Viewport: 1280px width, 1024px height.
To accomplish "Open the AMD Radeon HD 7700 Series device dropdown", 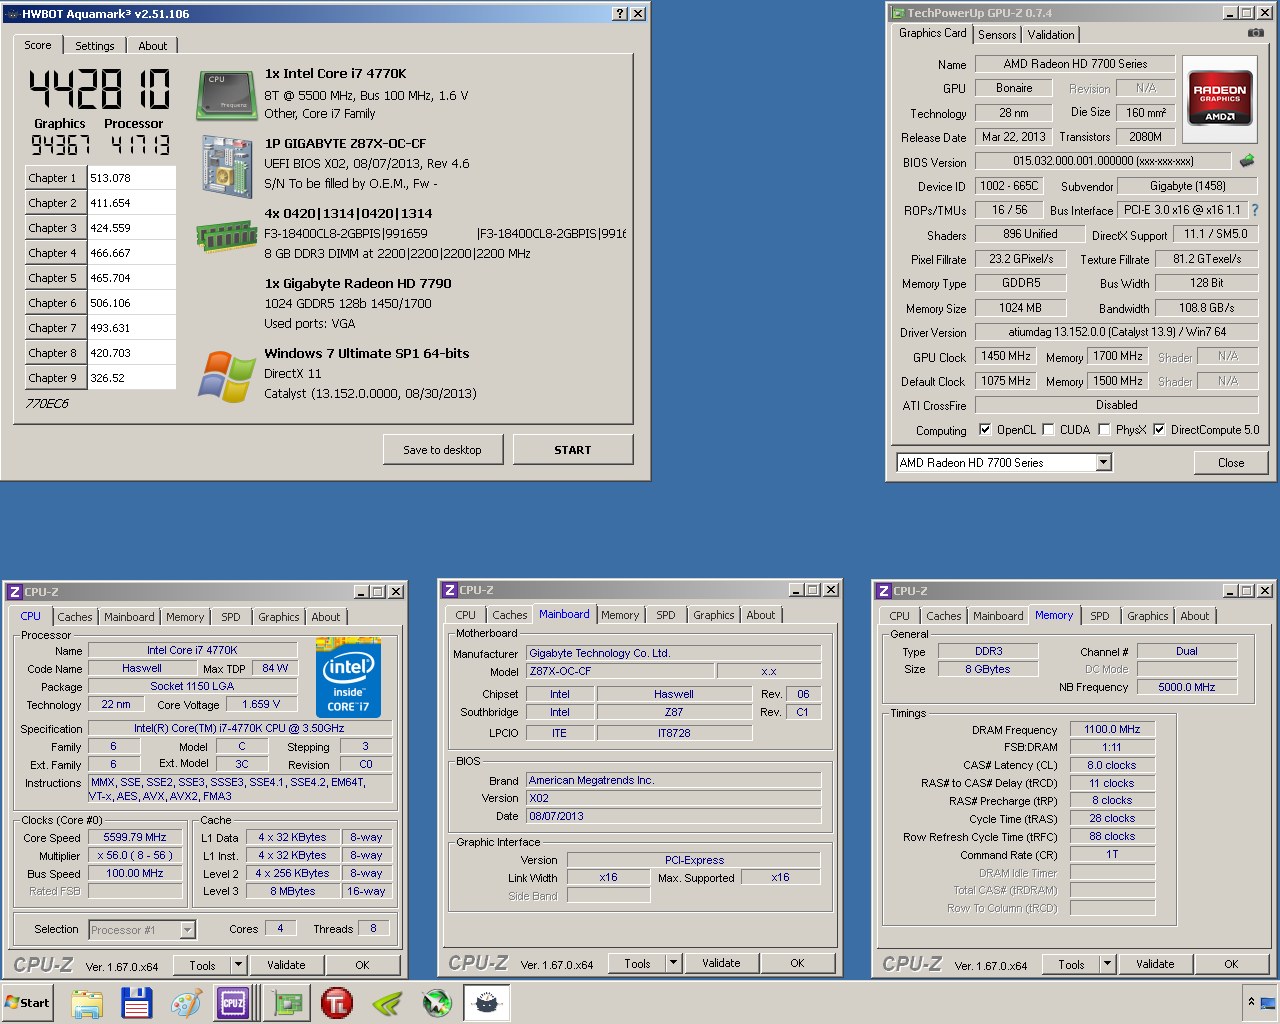I will [x=1104, y=463].
